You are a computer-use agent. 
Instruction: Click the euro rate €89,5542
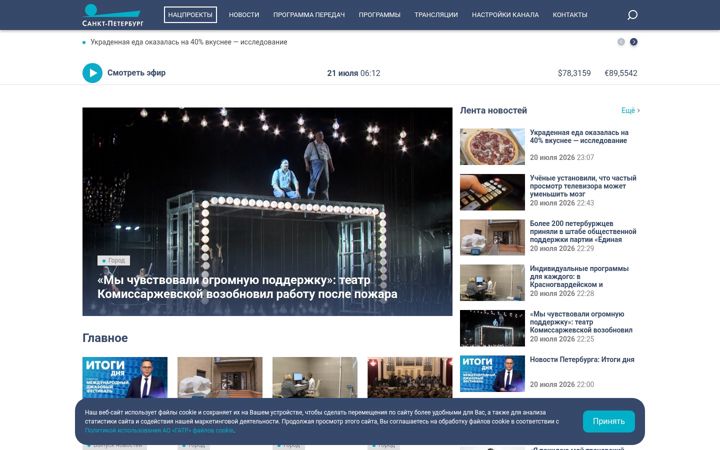[621, 73]
